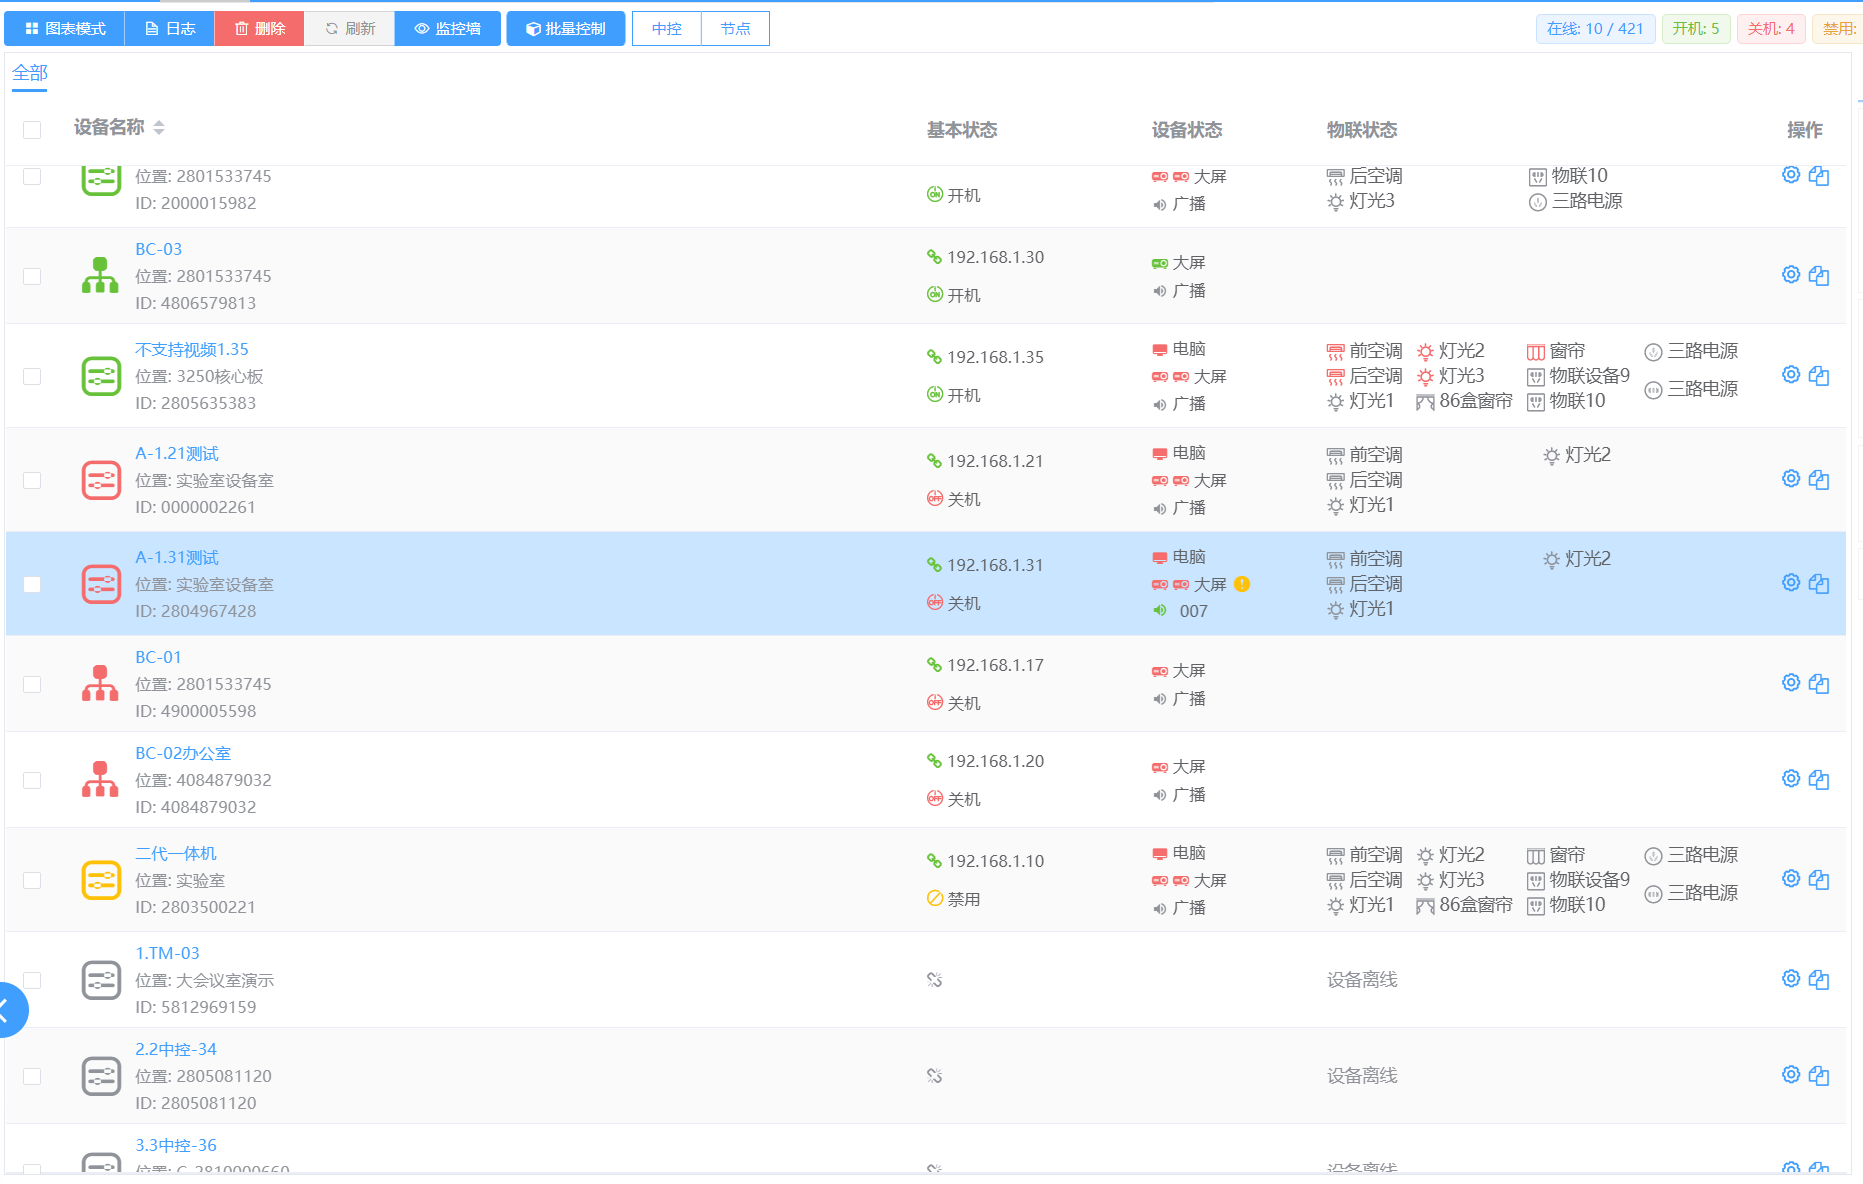Click the red device icon for A-1.31测试
The height and width of the screenshot is (1184, 1863).
tap(101, 584)
